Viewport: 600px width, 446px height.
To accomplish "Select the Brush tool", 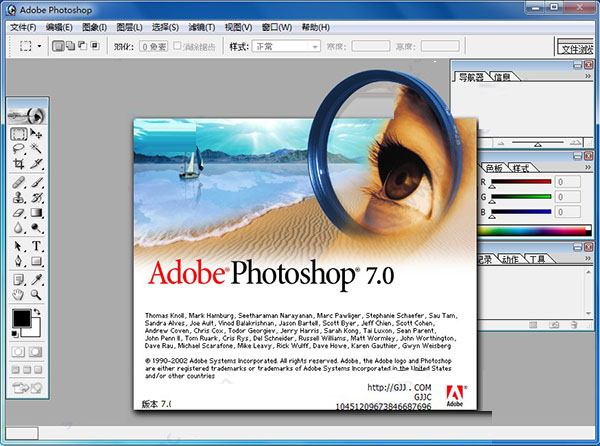I will (36, 182).
